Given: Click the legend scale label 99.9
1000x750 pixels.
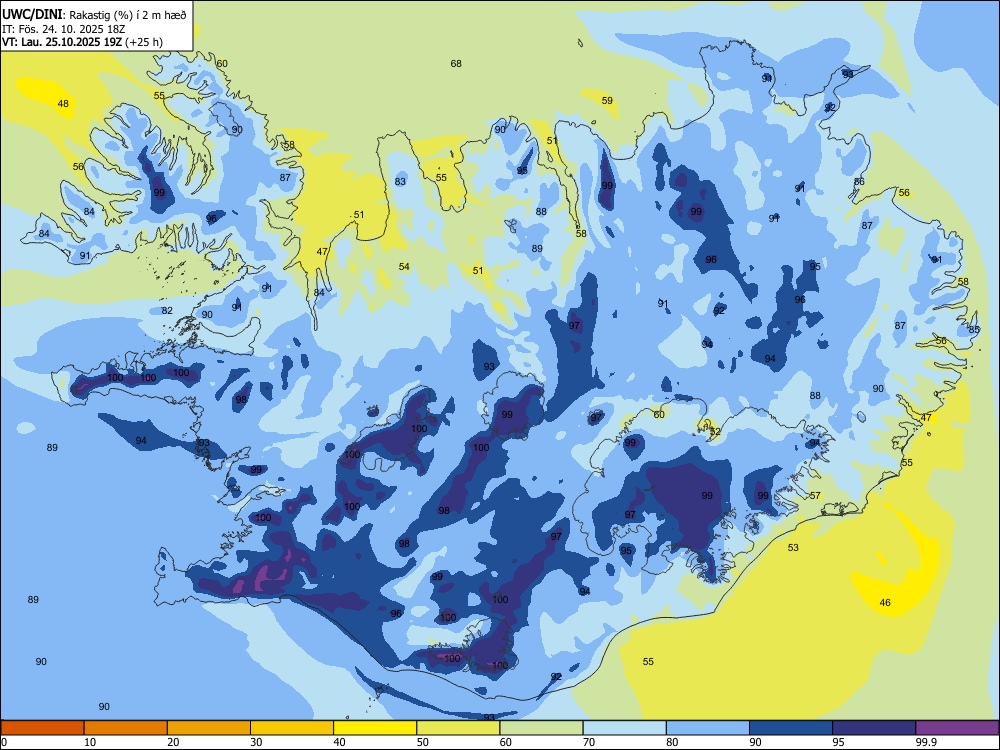Looking at the screenshot, I should [x=925, y=742].
